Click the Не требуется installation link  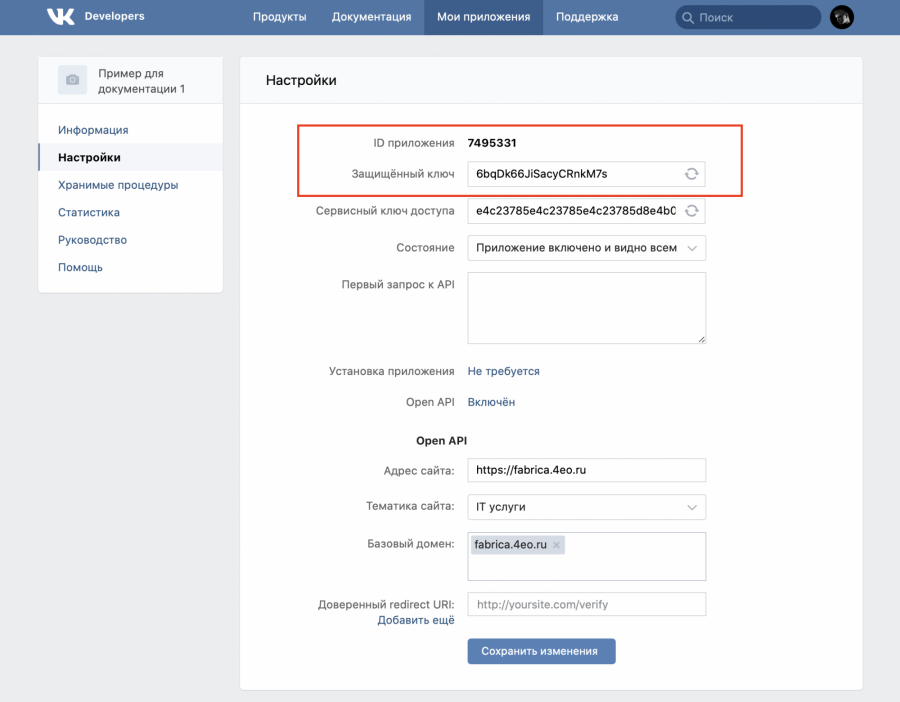click(503, 371)
